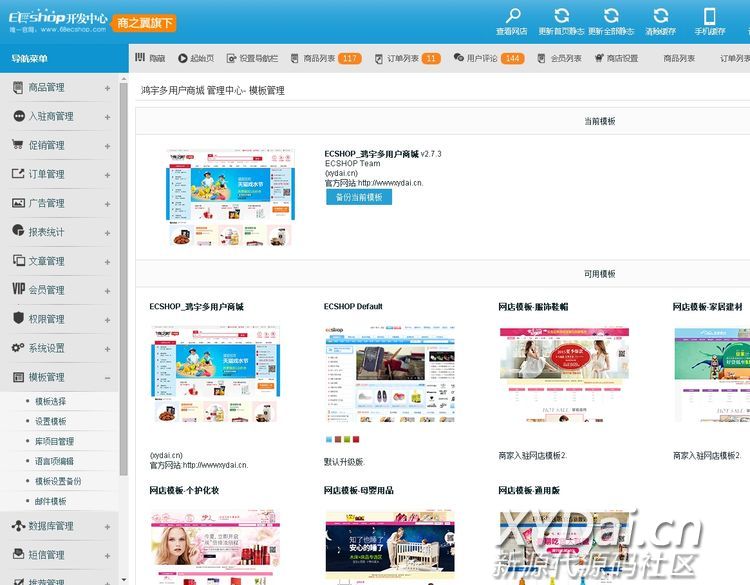Collapse 模板管理 with its minus sign

point(108,378)
